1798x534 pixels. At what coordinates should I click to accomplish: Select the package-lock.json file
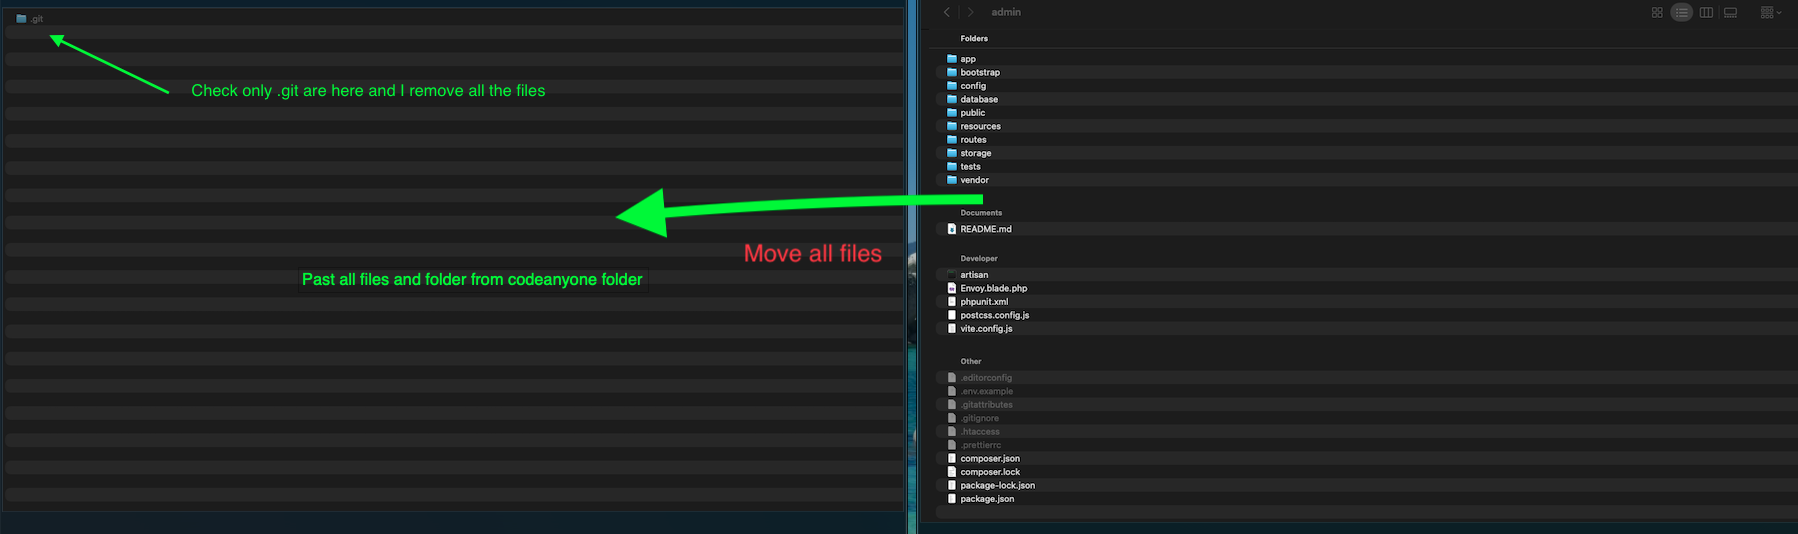coord(997,486)
